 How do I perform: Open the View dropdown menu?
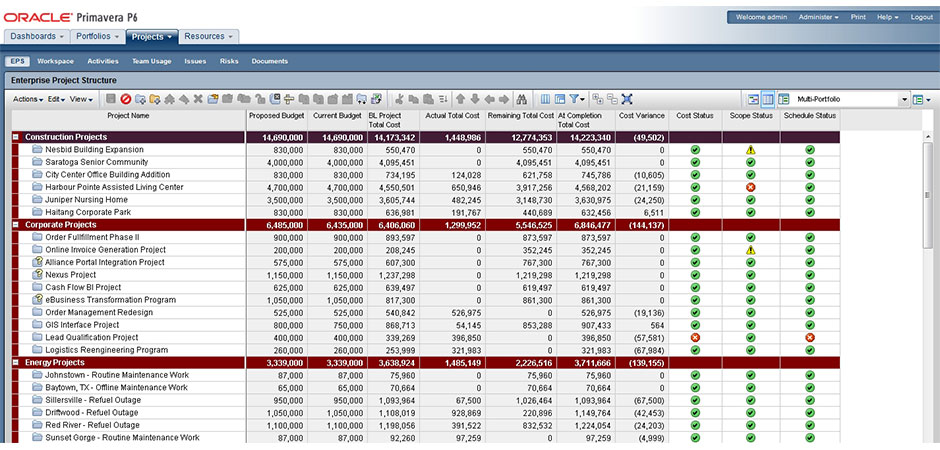[81, 99]
